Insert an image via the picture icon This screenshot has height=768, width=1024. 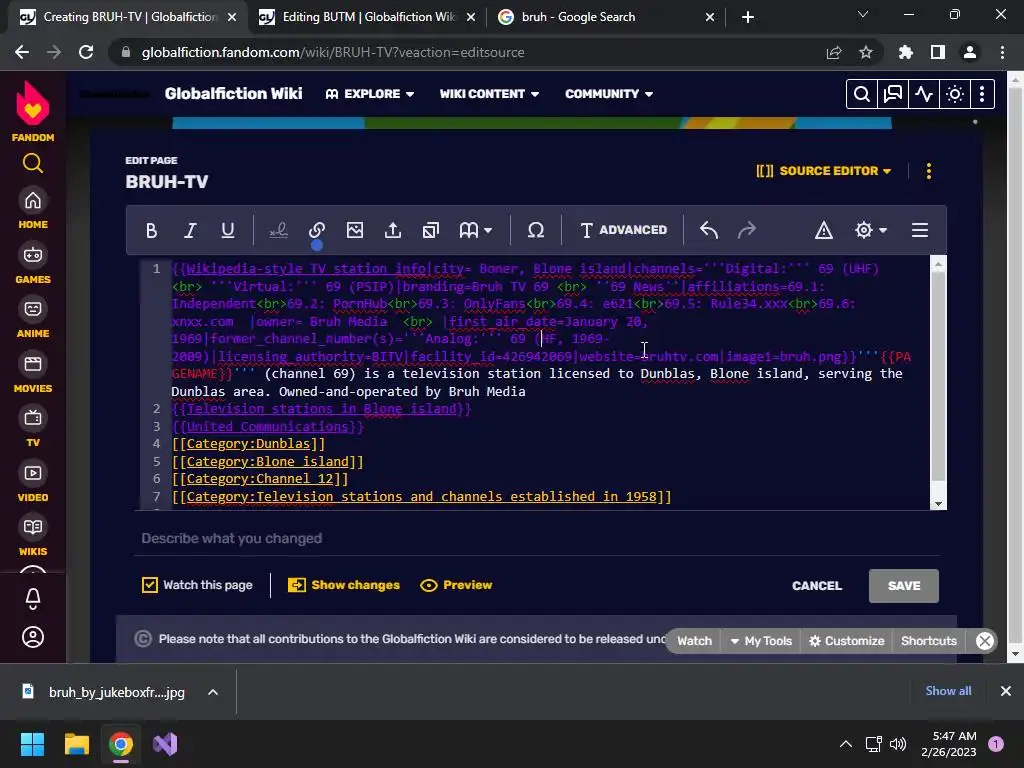[355, 231]
